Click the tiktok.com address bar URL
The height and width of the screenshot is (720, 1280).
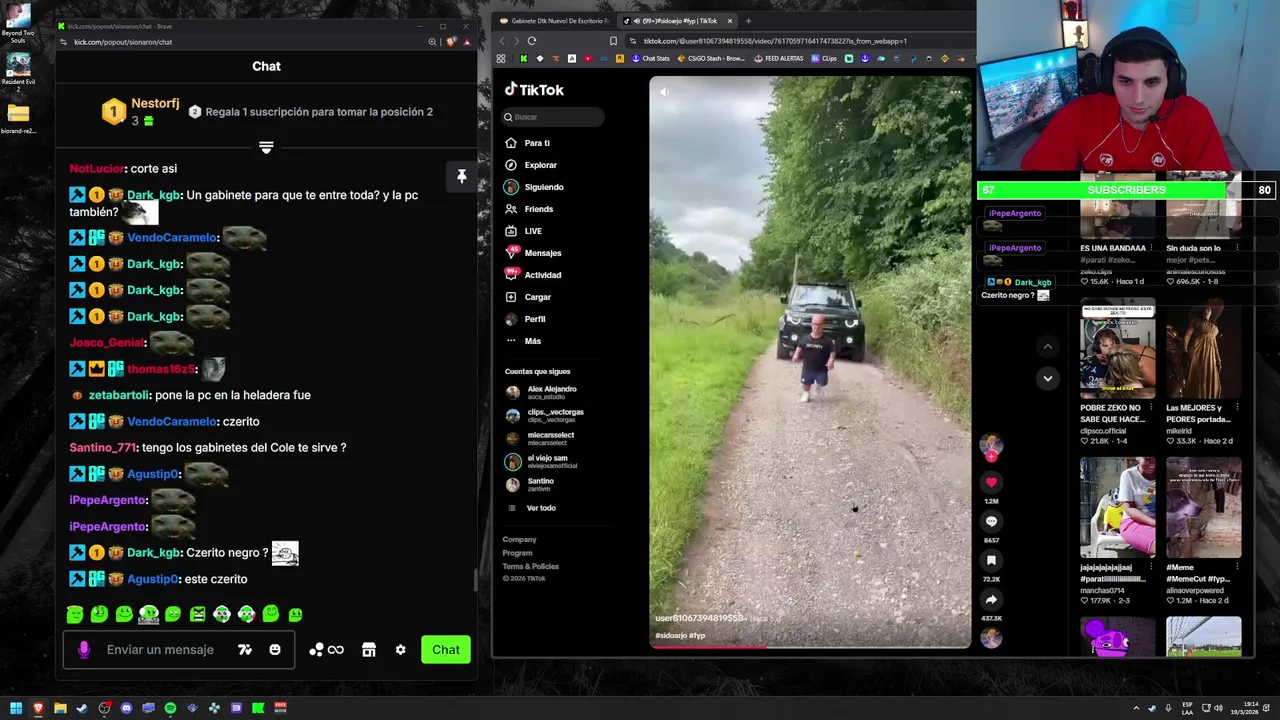775,41
